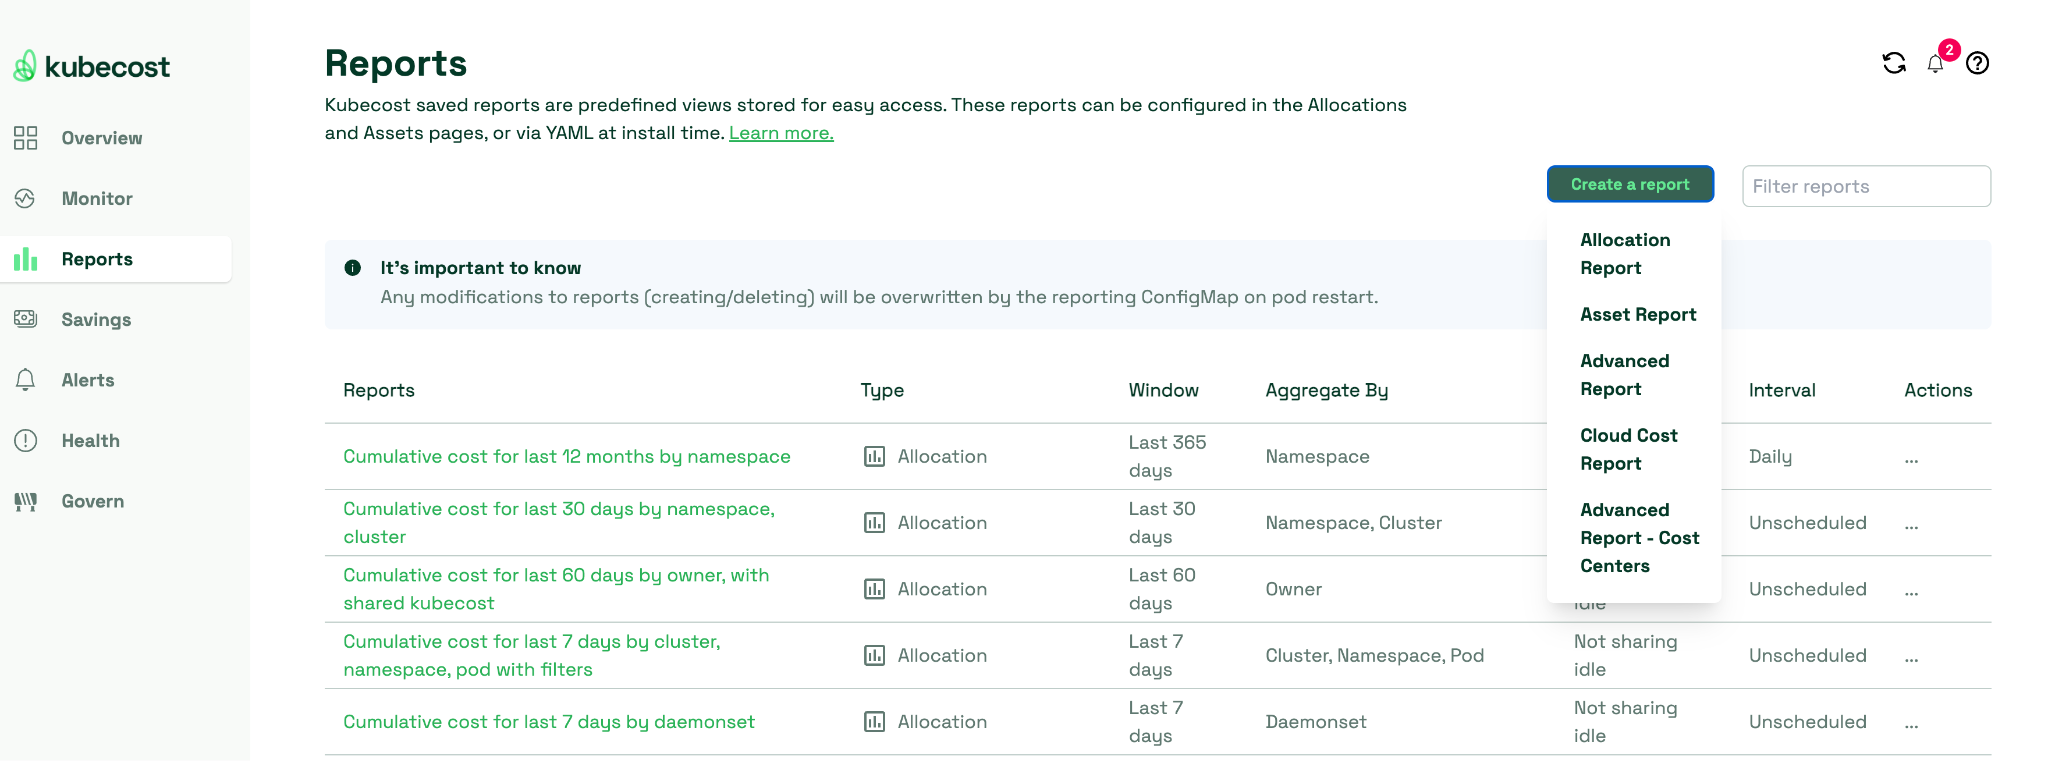Click the Savings money icon
This screenshot has width=2048, height=761.
point(26,319)
